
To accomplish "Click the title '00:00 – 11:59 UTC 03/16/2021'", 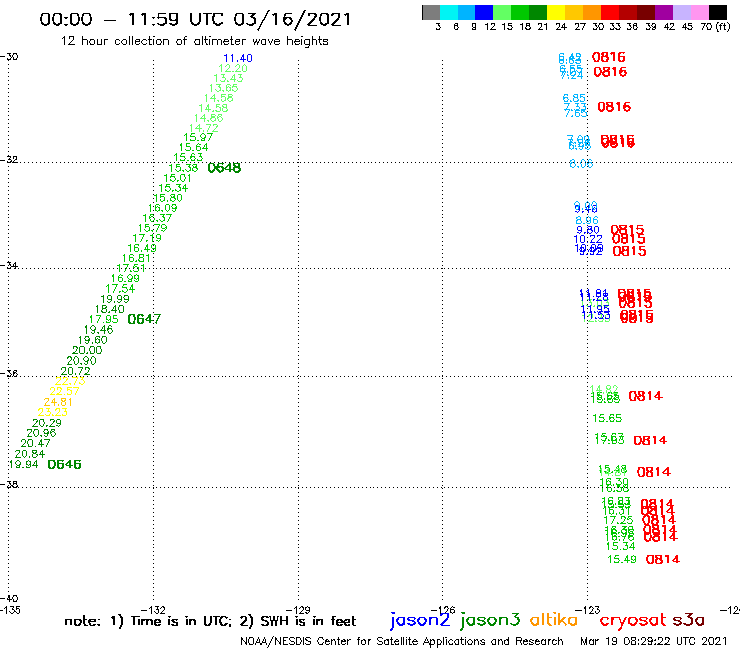I will pos(195,19).
